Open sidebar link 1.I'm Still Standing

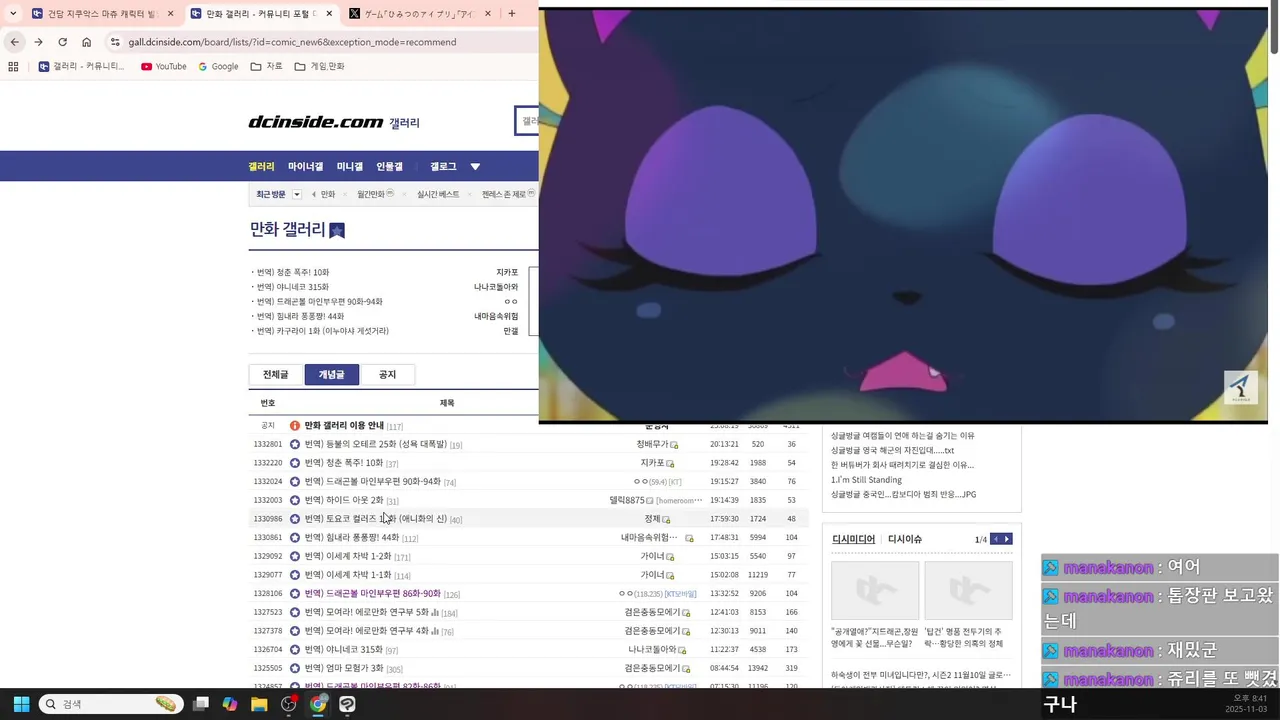[866, 480]
